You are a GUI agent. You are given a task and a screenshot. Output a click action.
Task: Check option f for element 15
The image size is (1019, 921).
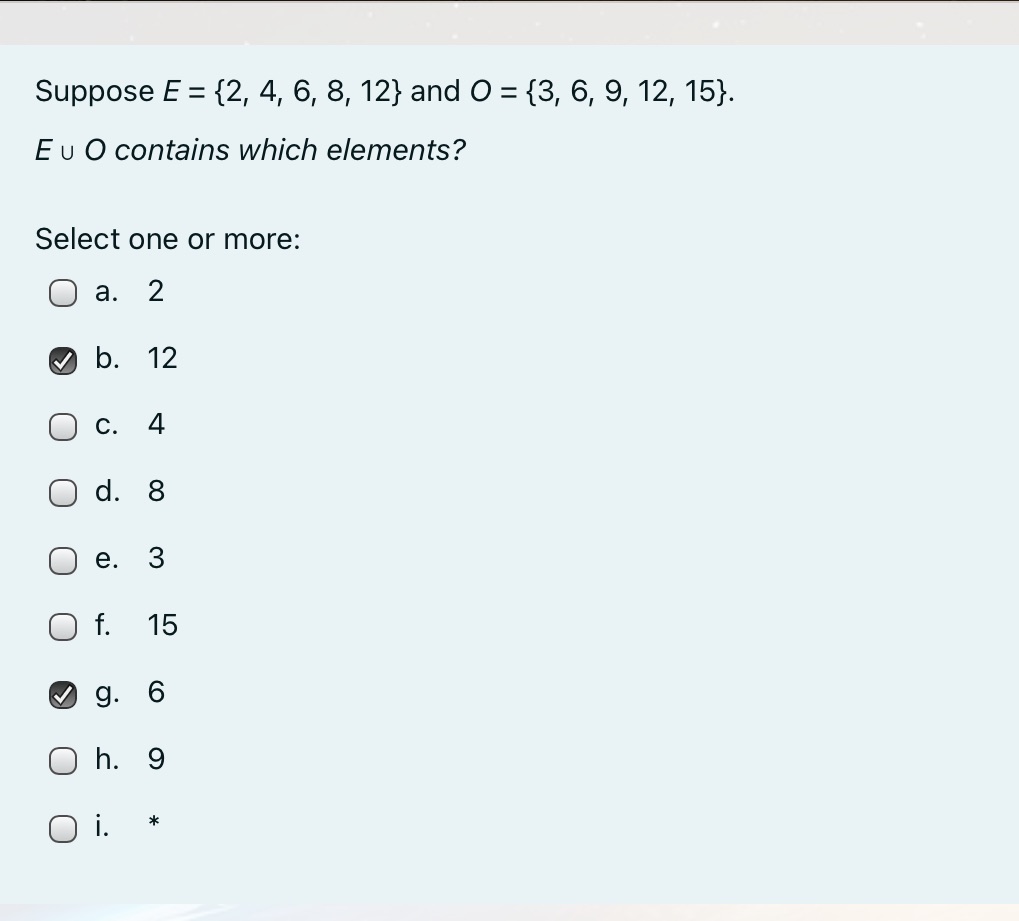click(63, 627)
